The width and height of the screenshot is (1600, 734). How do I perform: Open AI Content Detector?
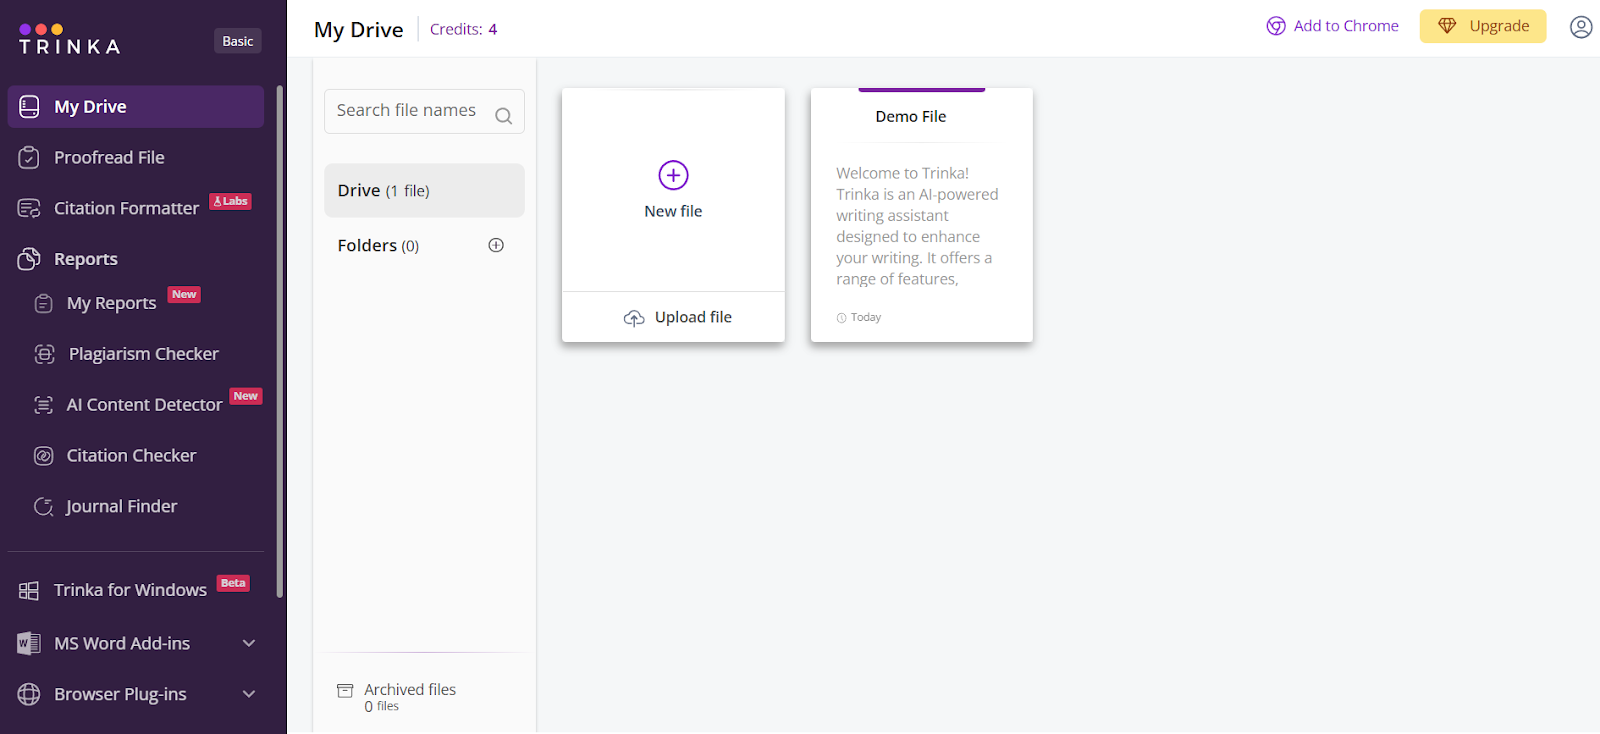[x=144, y=405]
